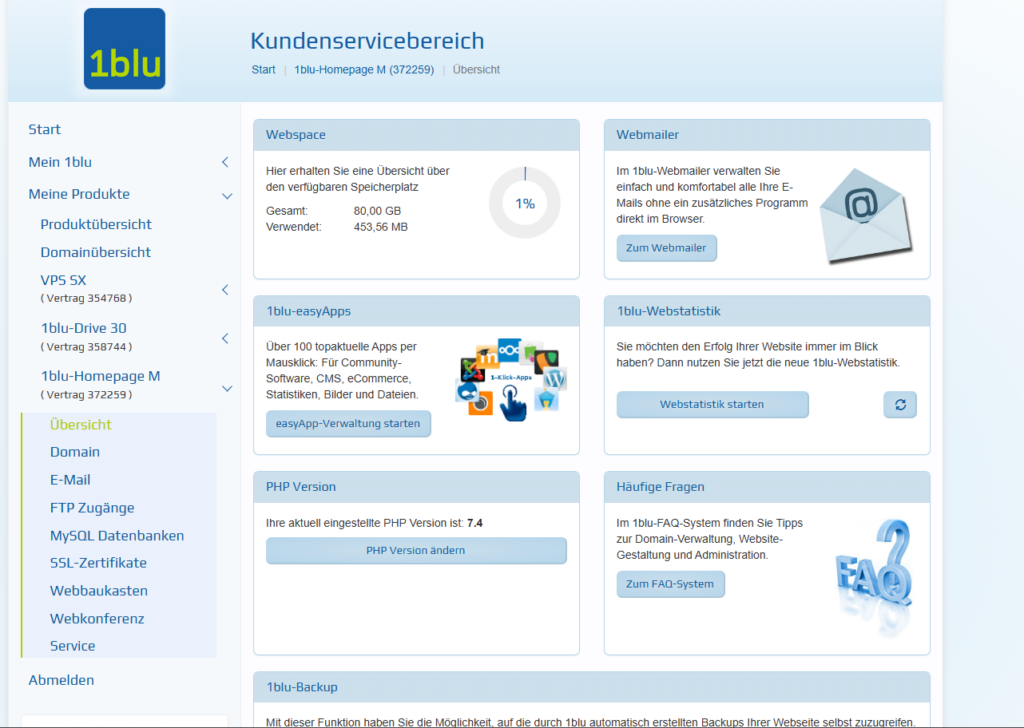
Task: Click the refresh icon beside Webstatistik starten
Action: pyautogui.click(x=900, y=405)
